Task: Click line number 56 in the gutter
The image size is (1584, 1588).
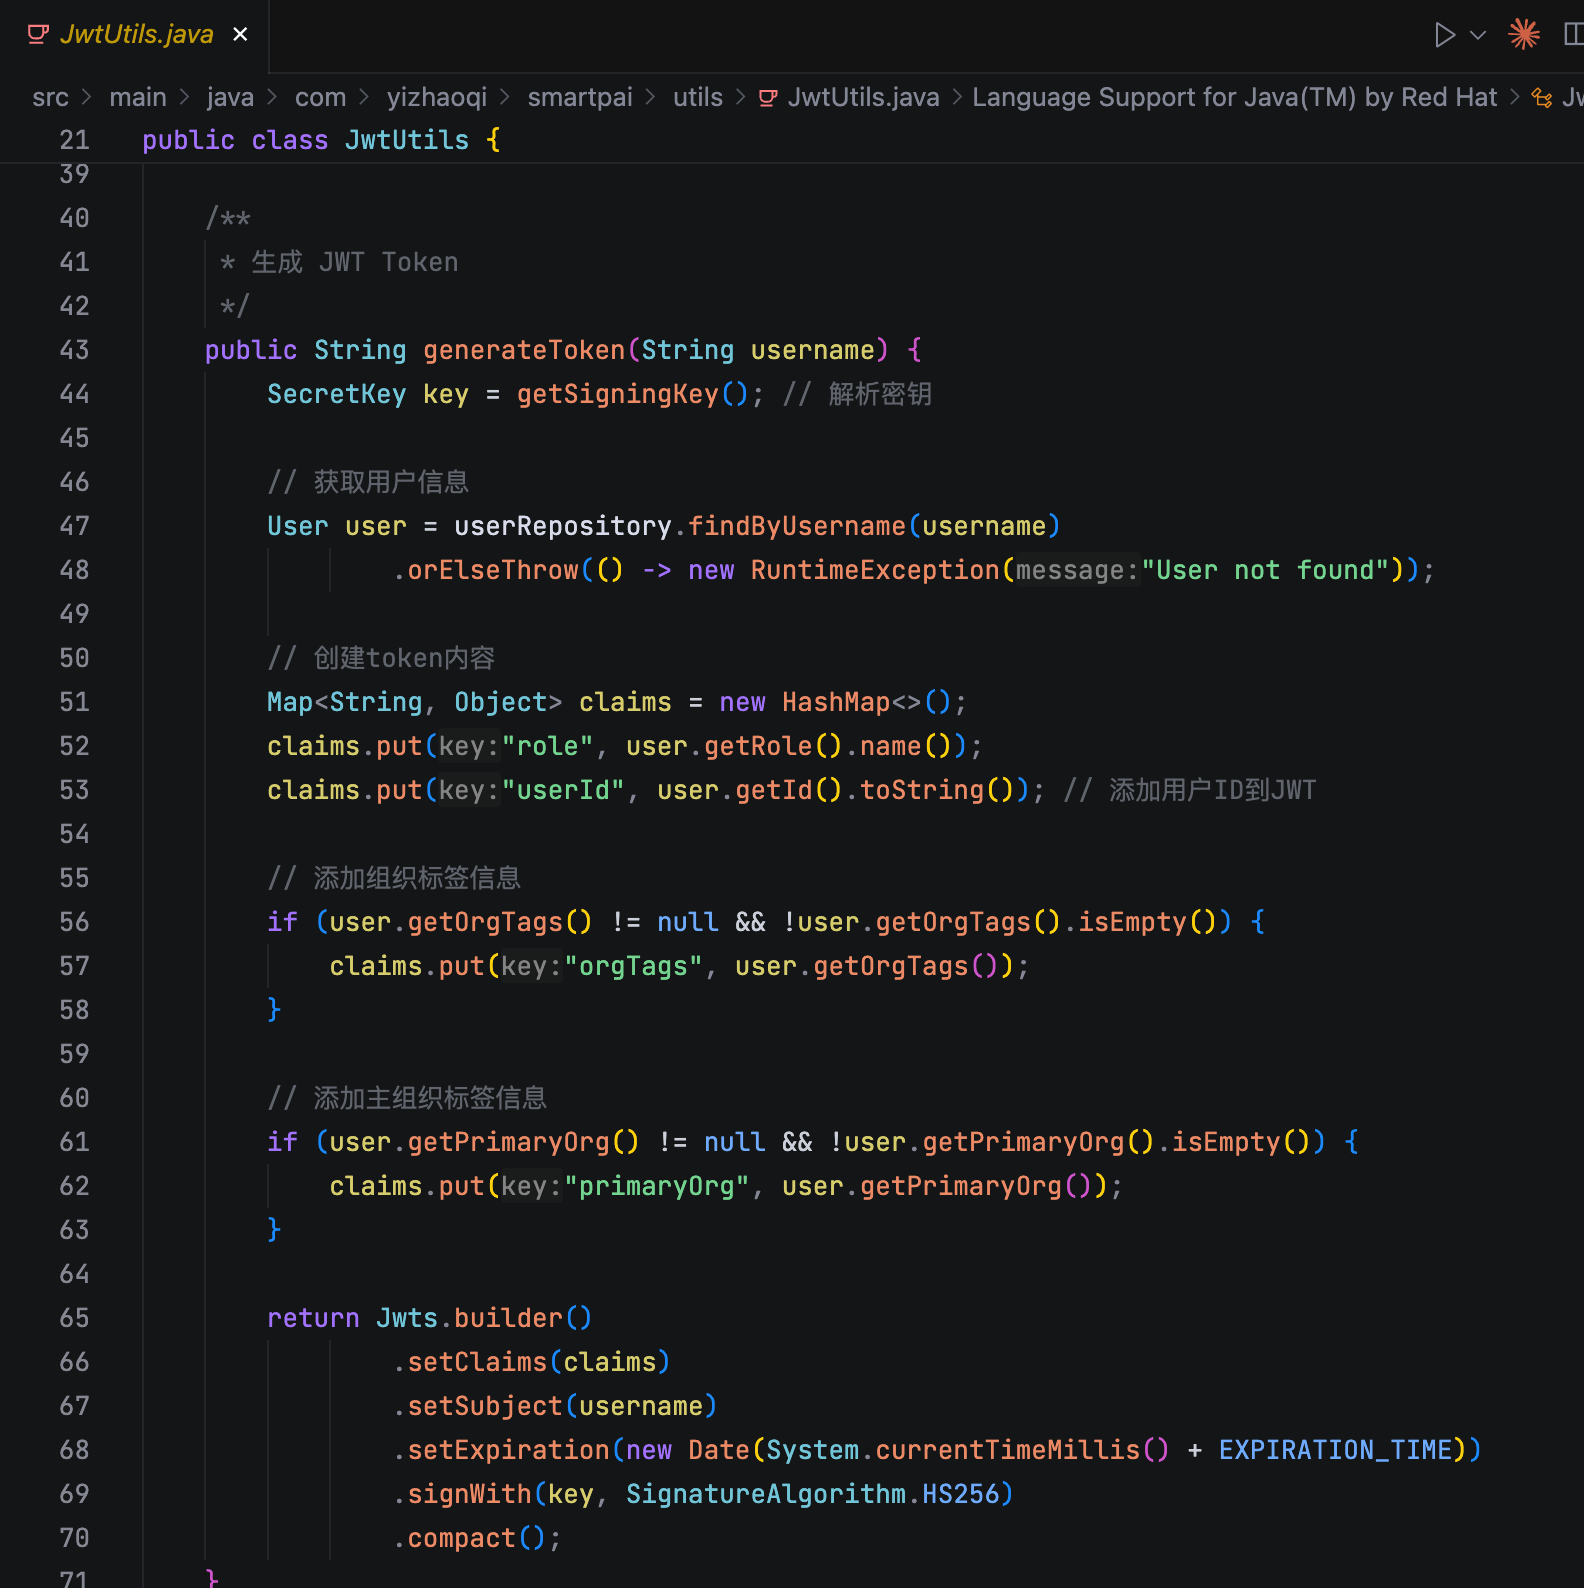Action: click(x=75, y=922)
